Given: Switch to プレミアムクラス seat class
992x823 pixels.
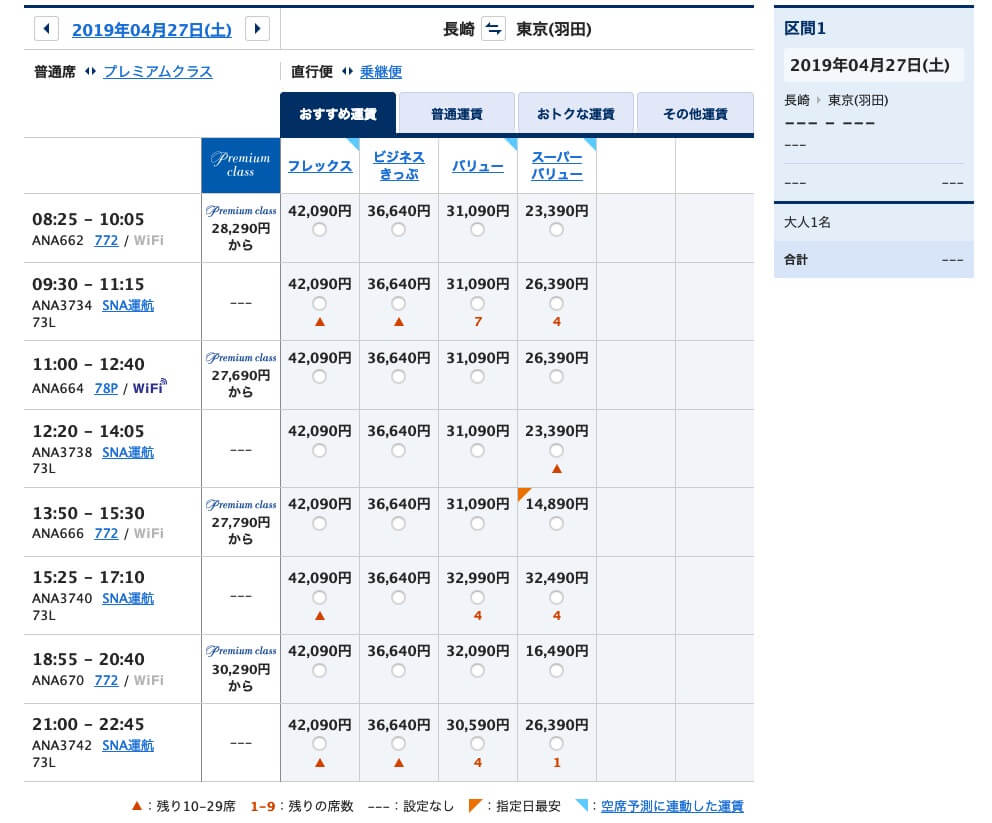Looking at the screenshot, I should (x=158, y=71).
